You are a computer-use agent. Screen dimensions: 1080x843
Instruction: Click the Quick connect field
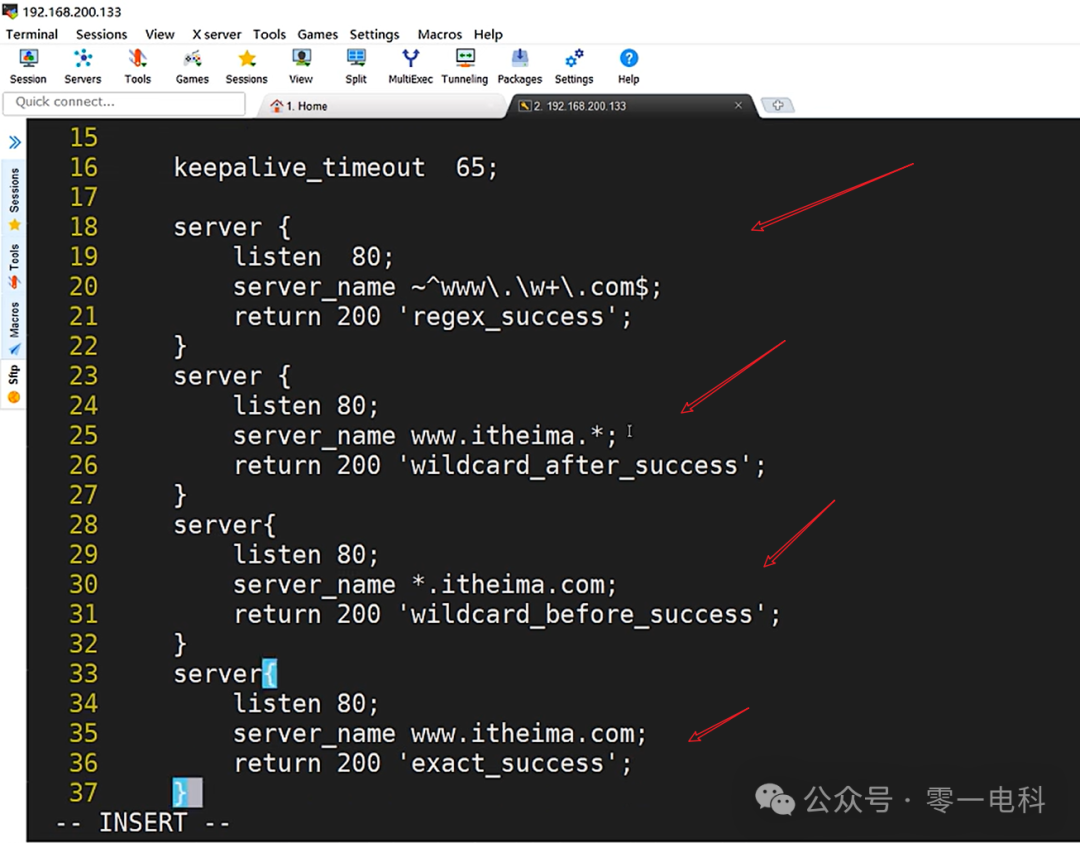[x=123, y=103]
